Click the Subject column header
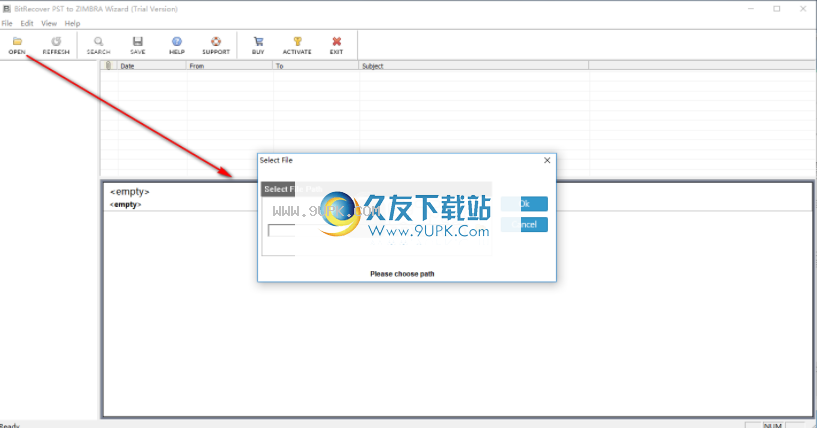 pos(474,66)
